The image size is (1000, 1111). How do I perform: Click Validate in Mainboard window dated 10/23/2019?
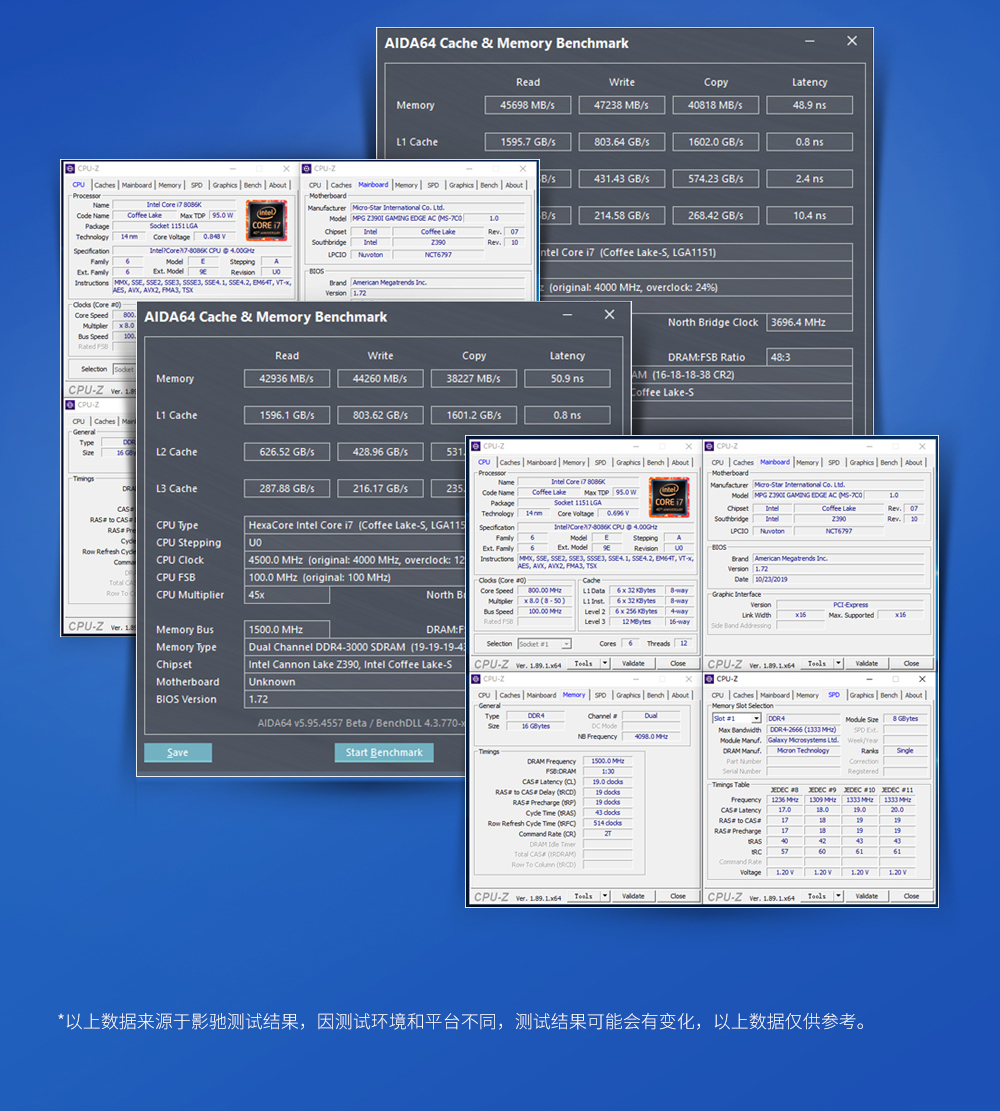[x=867, y=664]
